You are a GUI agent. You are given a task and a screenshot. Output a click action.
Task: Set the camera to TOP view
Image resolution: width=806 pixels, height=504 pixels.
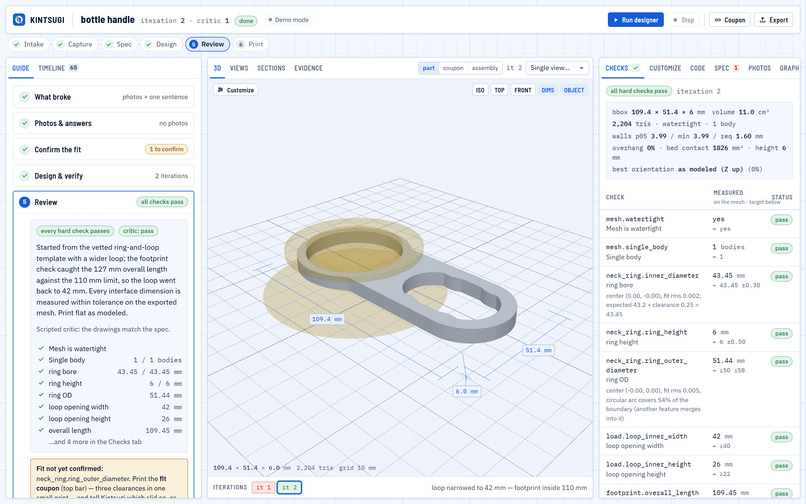pos(499,90)
